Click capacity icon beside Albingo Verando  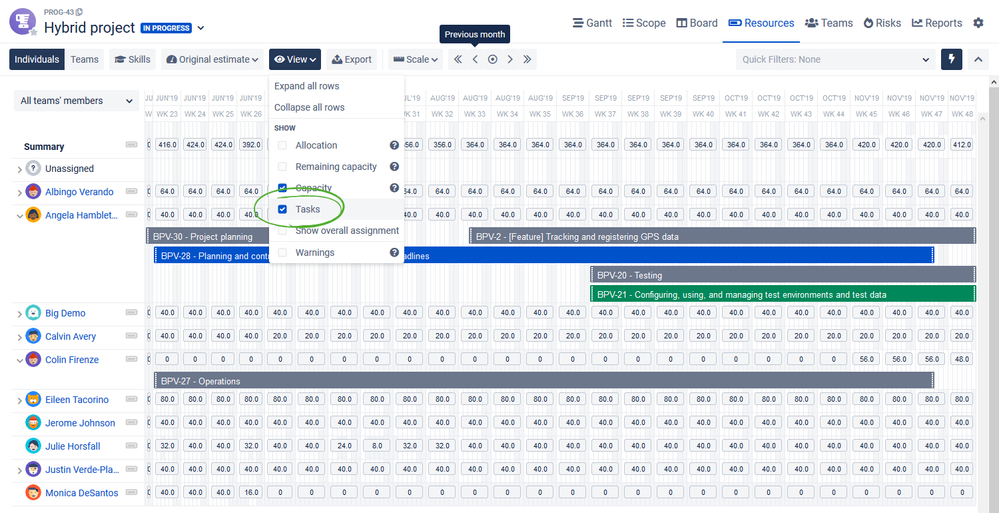click(x=132, y=191)
